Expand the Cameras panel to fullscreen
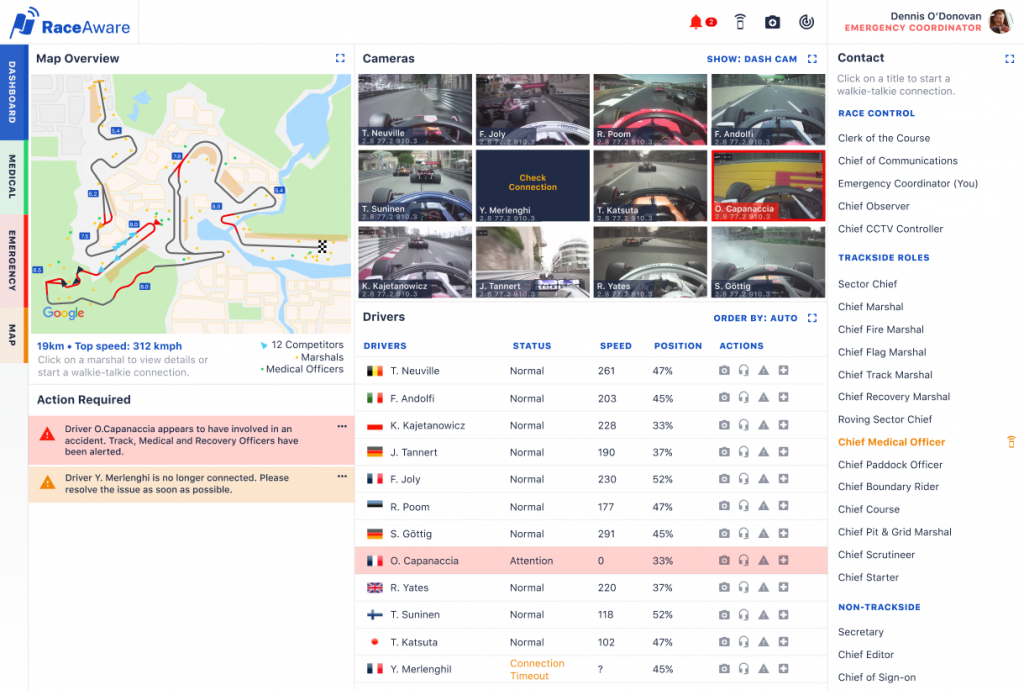This screenshot has height=690, width=1024. [x=812, y=59]
